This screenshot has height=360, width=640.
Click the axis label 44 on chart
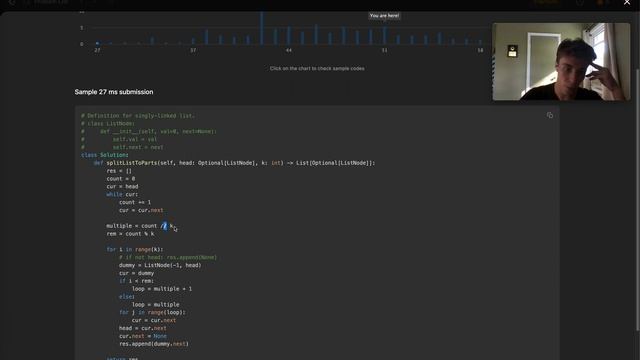[289, 50]
